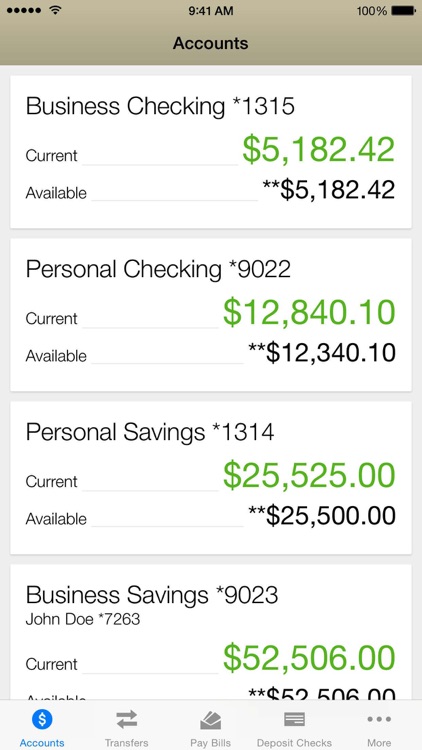Select available balance $12,340.10
Viewport: 422px width, 750px height.
(x=322, y=353)
